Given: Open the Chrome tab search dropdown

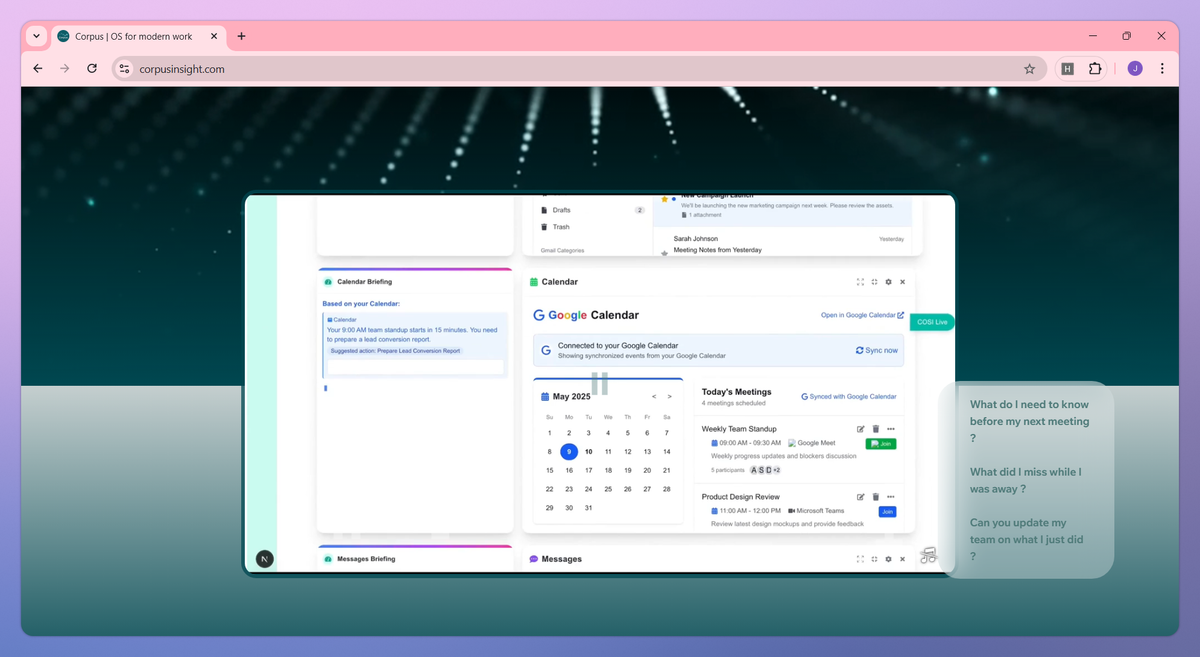Looking at the screenshot, I should (x=37, y=36).
